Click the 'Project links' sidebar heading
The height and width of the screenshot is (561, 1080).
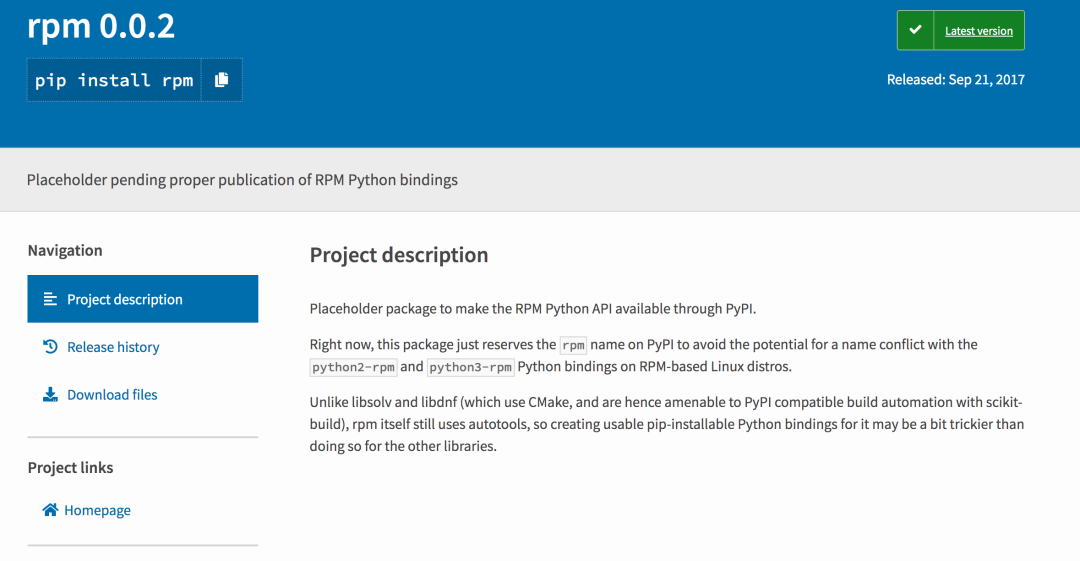70,468
